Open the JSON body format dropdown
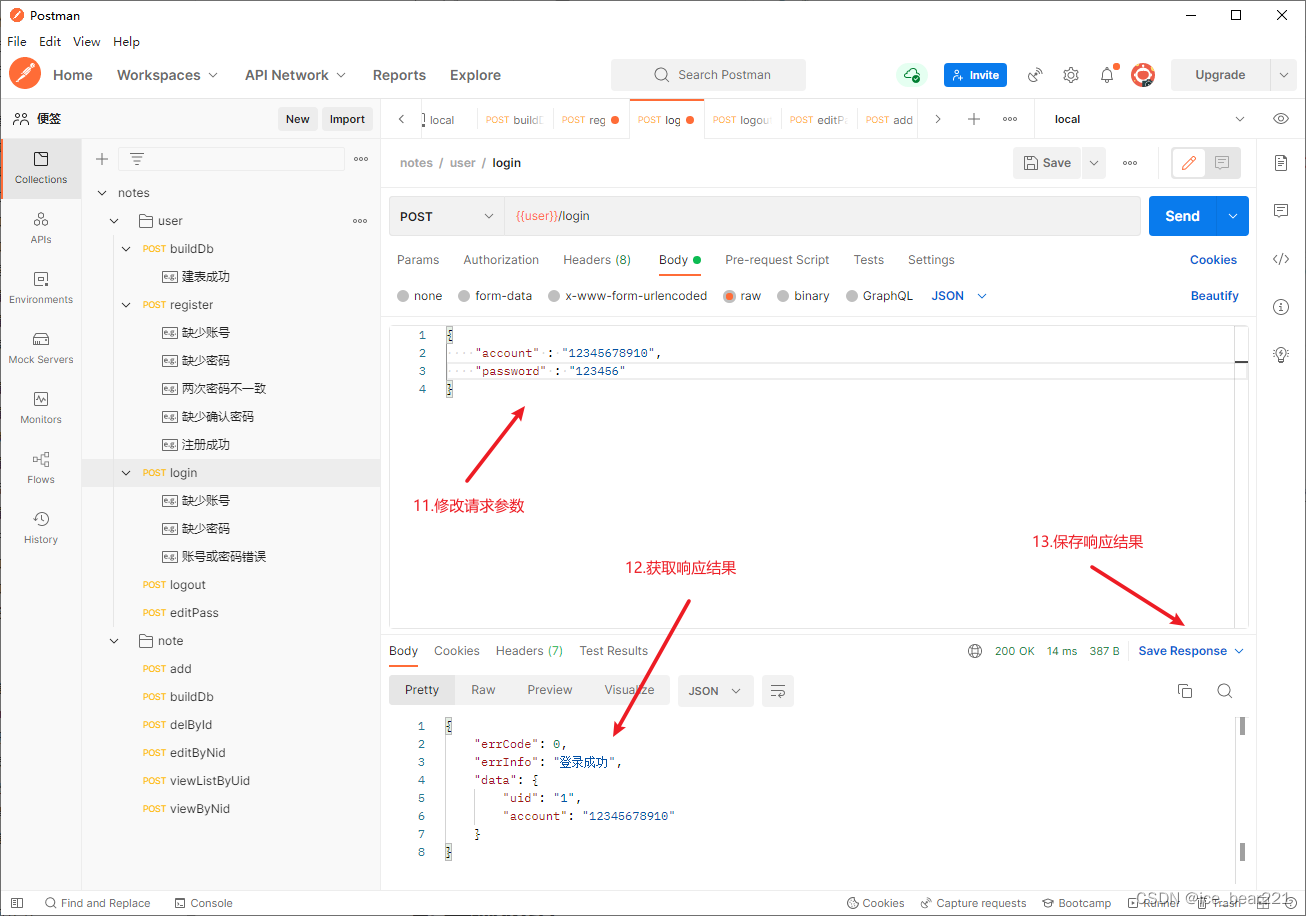Viewport: 1306px width, 916px height. coord(960,296)
